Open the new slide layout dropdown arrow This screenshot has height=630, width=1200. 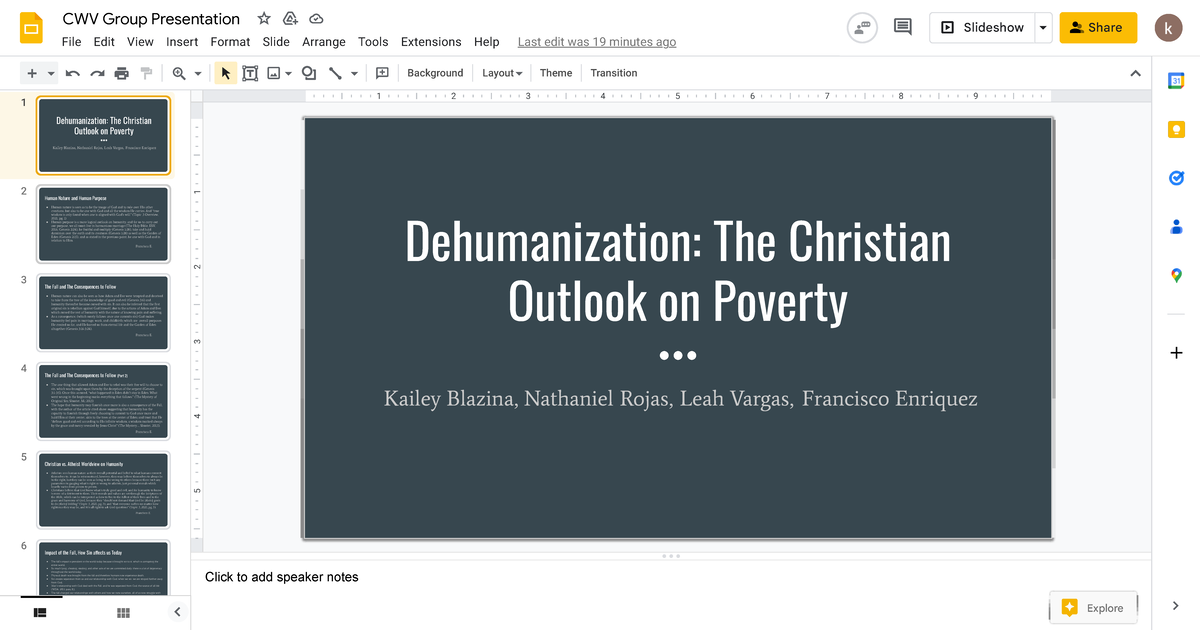pos(51,73)
